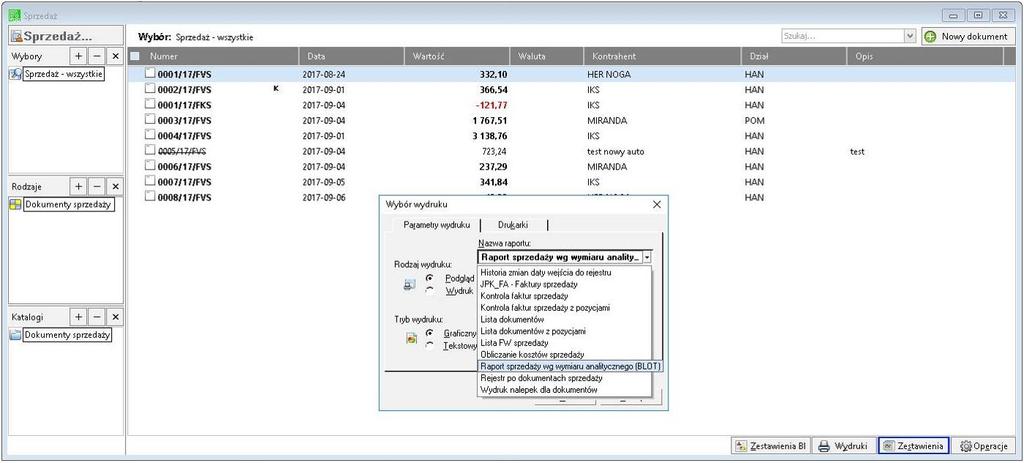The width and height of the screenshot is (1024, 463).
Task: Open the Wydruki button
Action: pyautogui.click(x=843, y=446)
